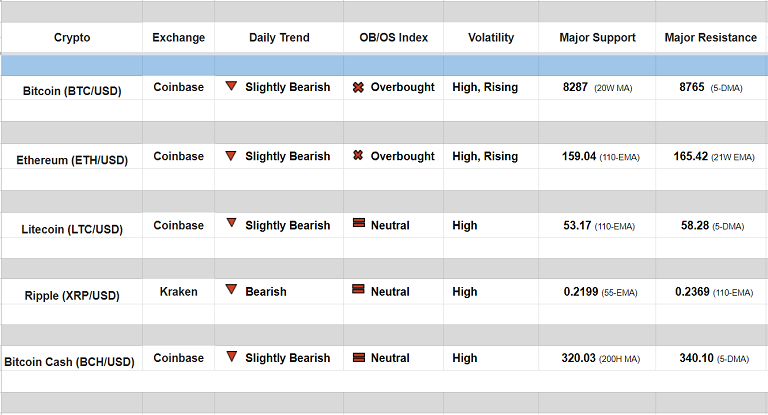
Task: Select the Bitcoin (BTC/USD) row label
Action: pos(72,90)
